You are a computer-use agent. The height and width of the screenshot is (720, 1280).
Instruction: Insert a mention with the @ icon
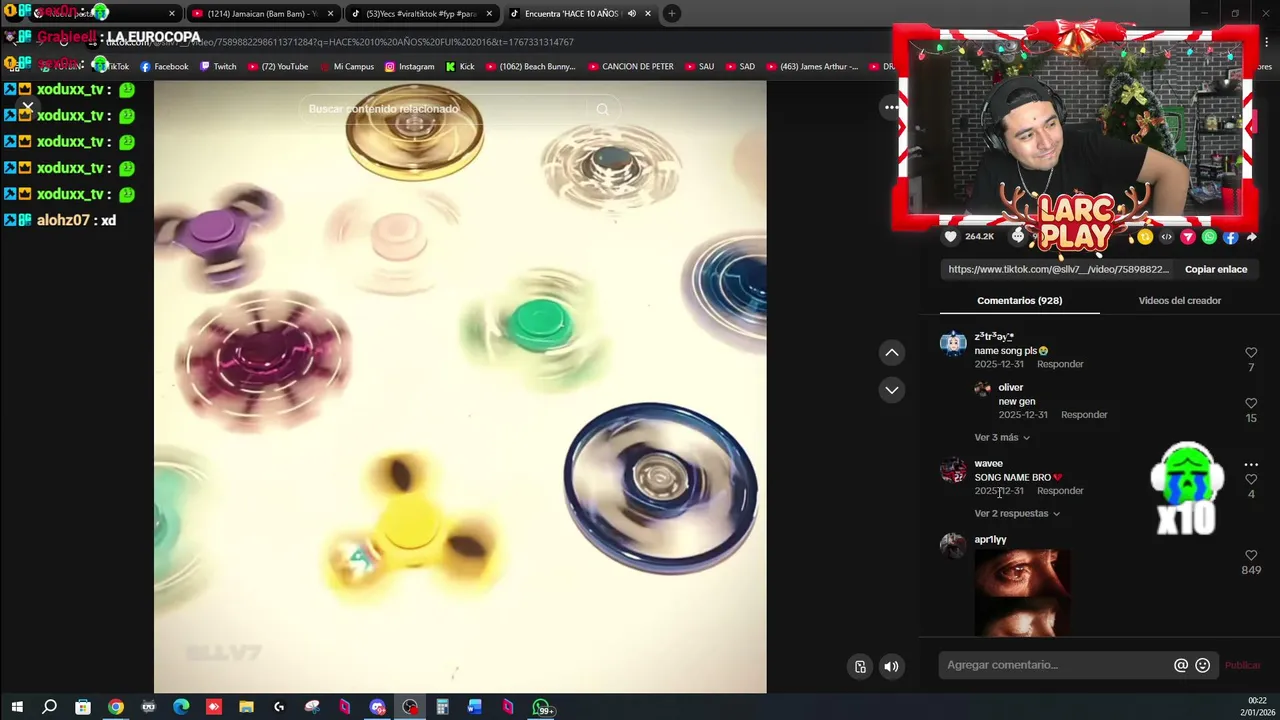pyautogui.click(x=1181, y=665)
